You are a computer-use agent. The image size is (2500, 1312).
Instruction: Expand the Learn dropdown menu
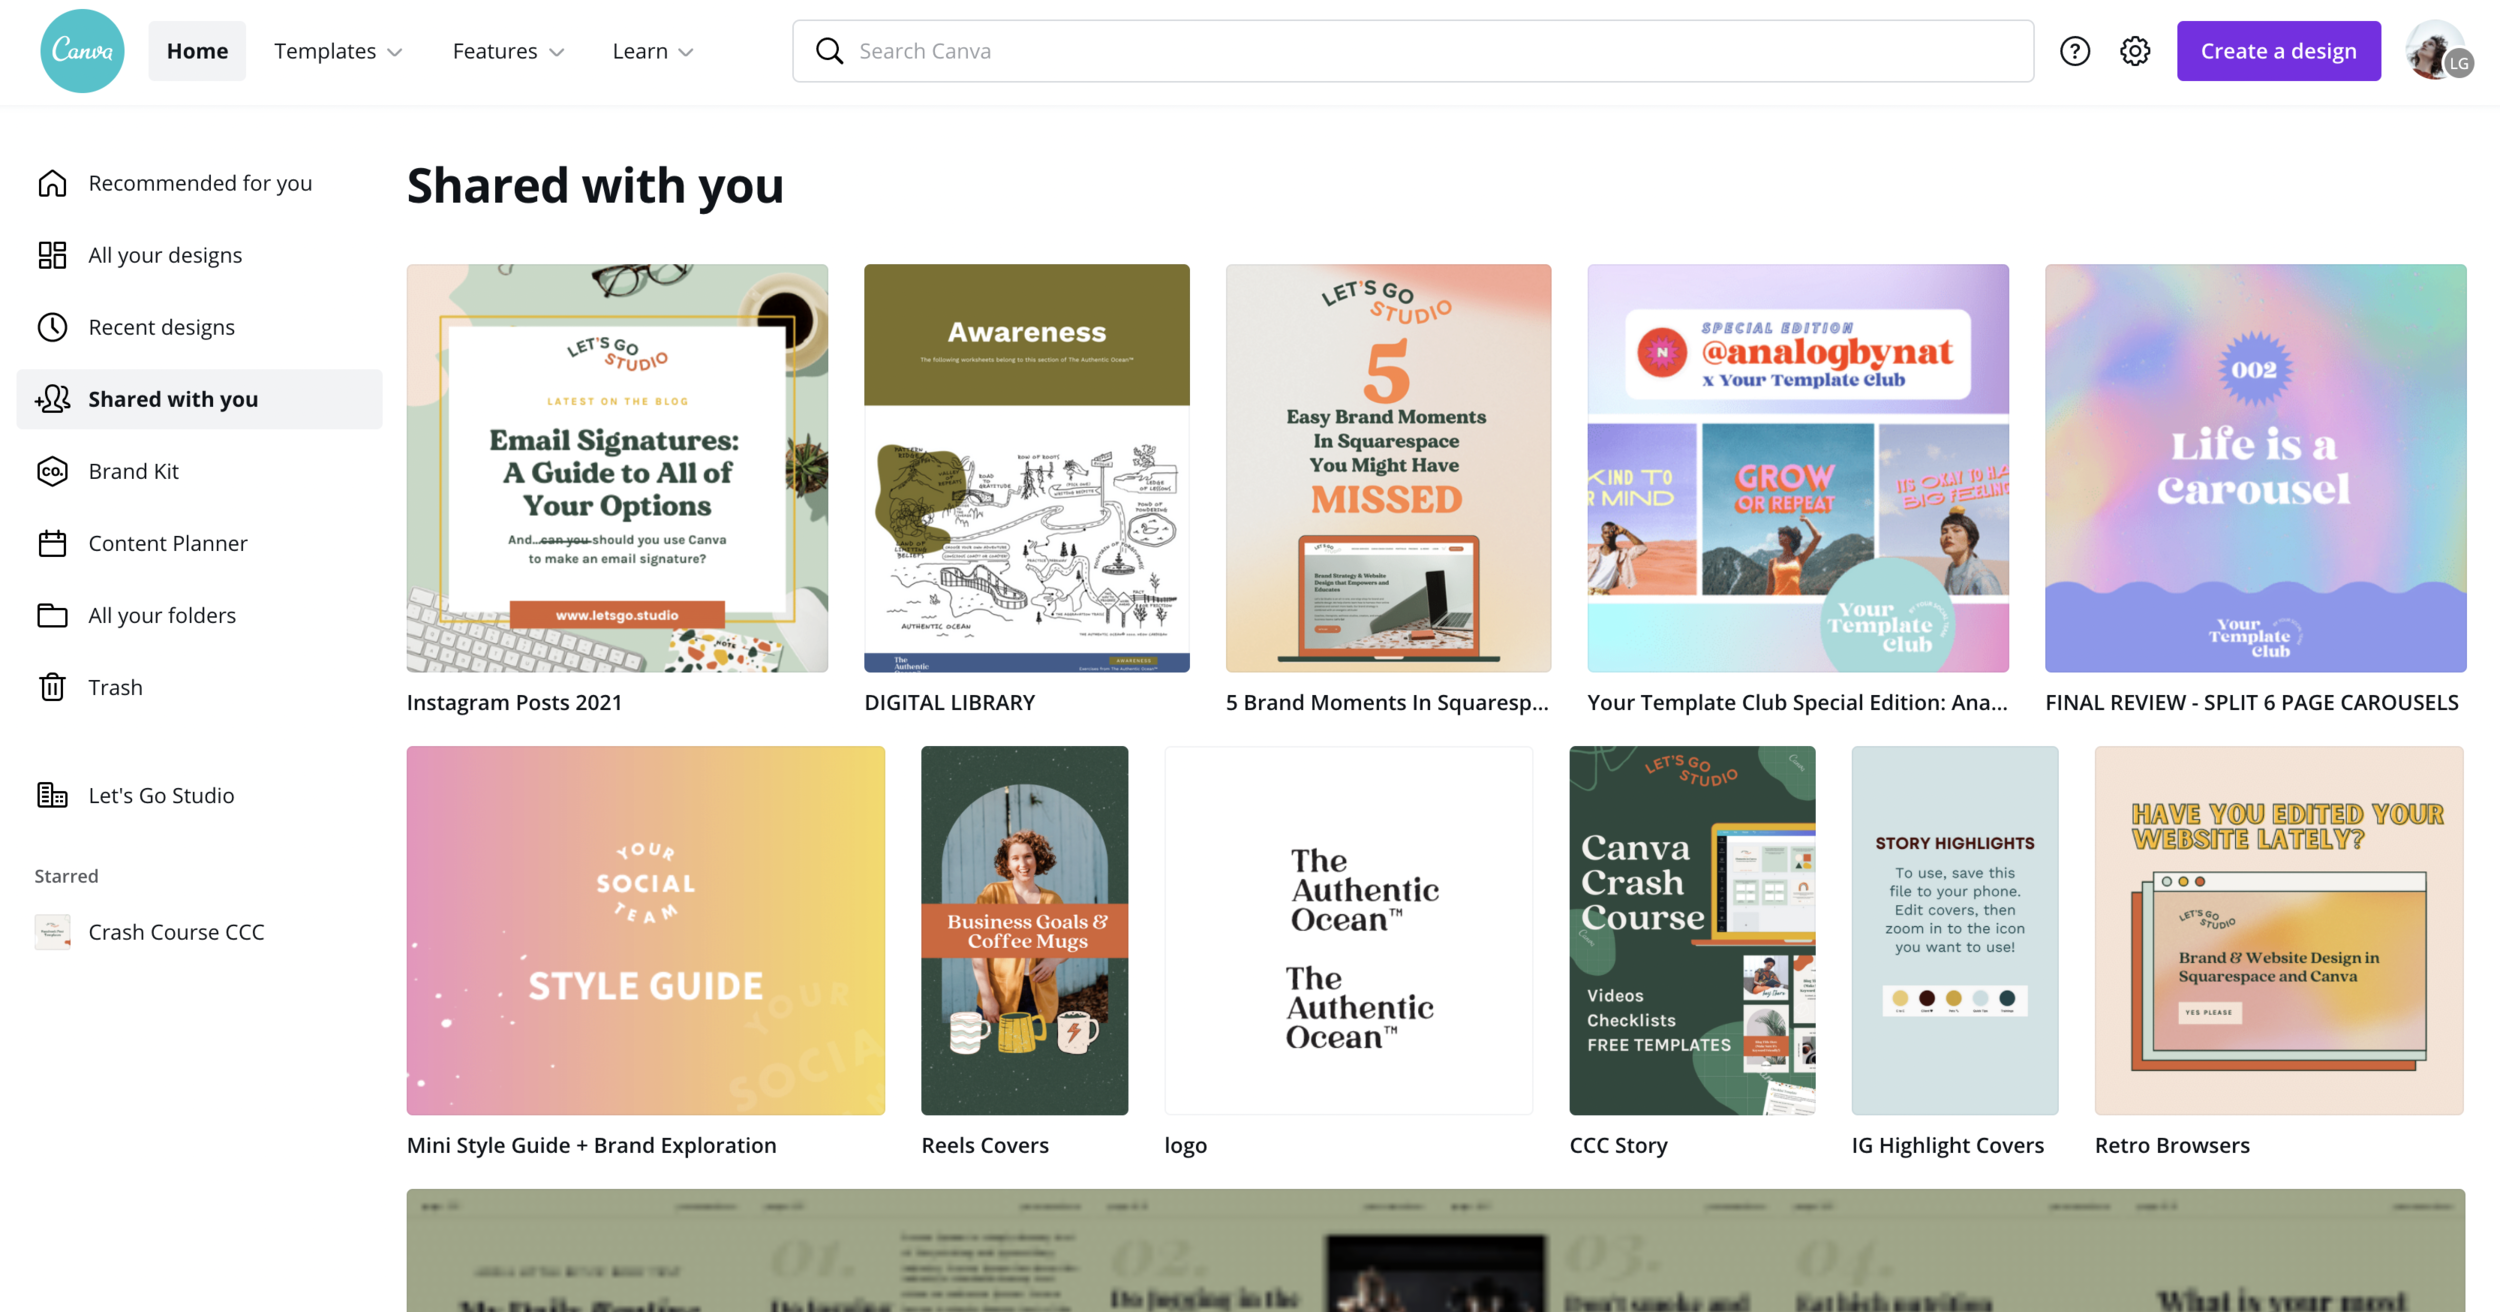[652, 51]
